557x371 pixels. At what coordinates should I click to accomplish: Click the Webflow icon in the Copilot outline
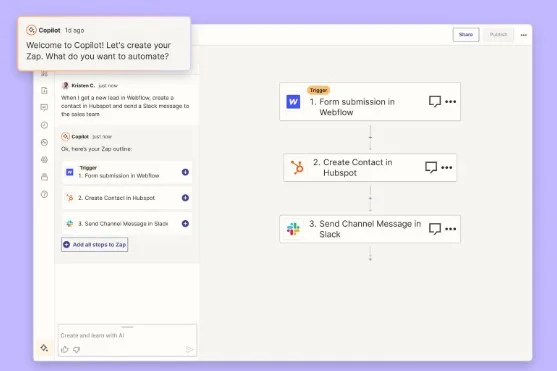[x=70, y=172]
